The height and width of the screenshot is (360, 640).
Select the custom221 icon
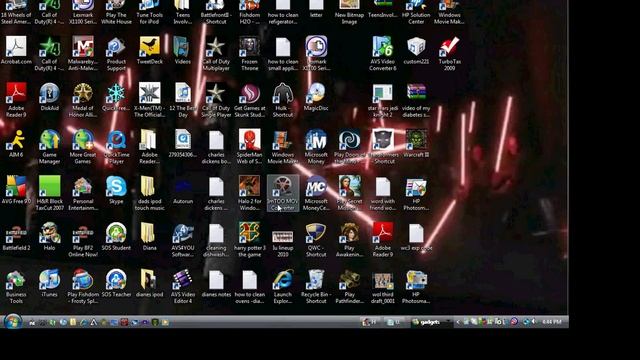coord(416,51)
